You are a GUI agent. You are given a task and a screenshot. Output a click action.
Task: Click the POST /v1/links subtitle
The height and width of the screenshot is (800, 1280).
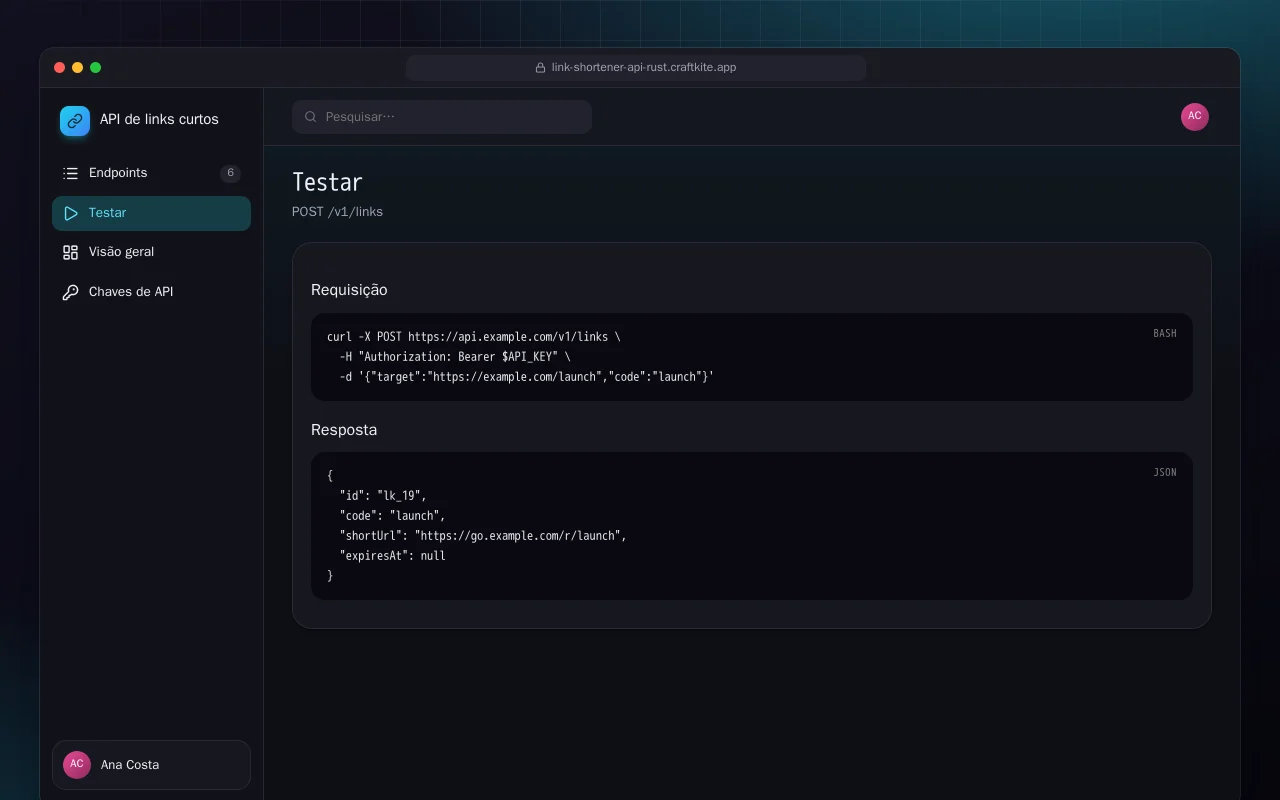click(x=337, y=212)
